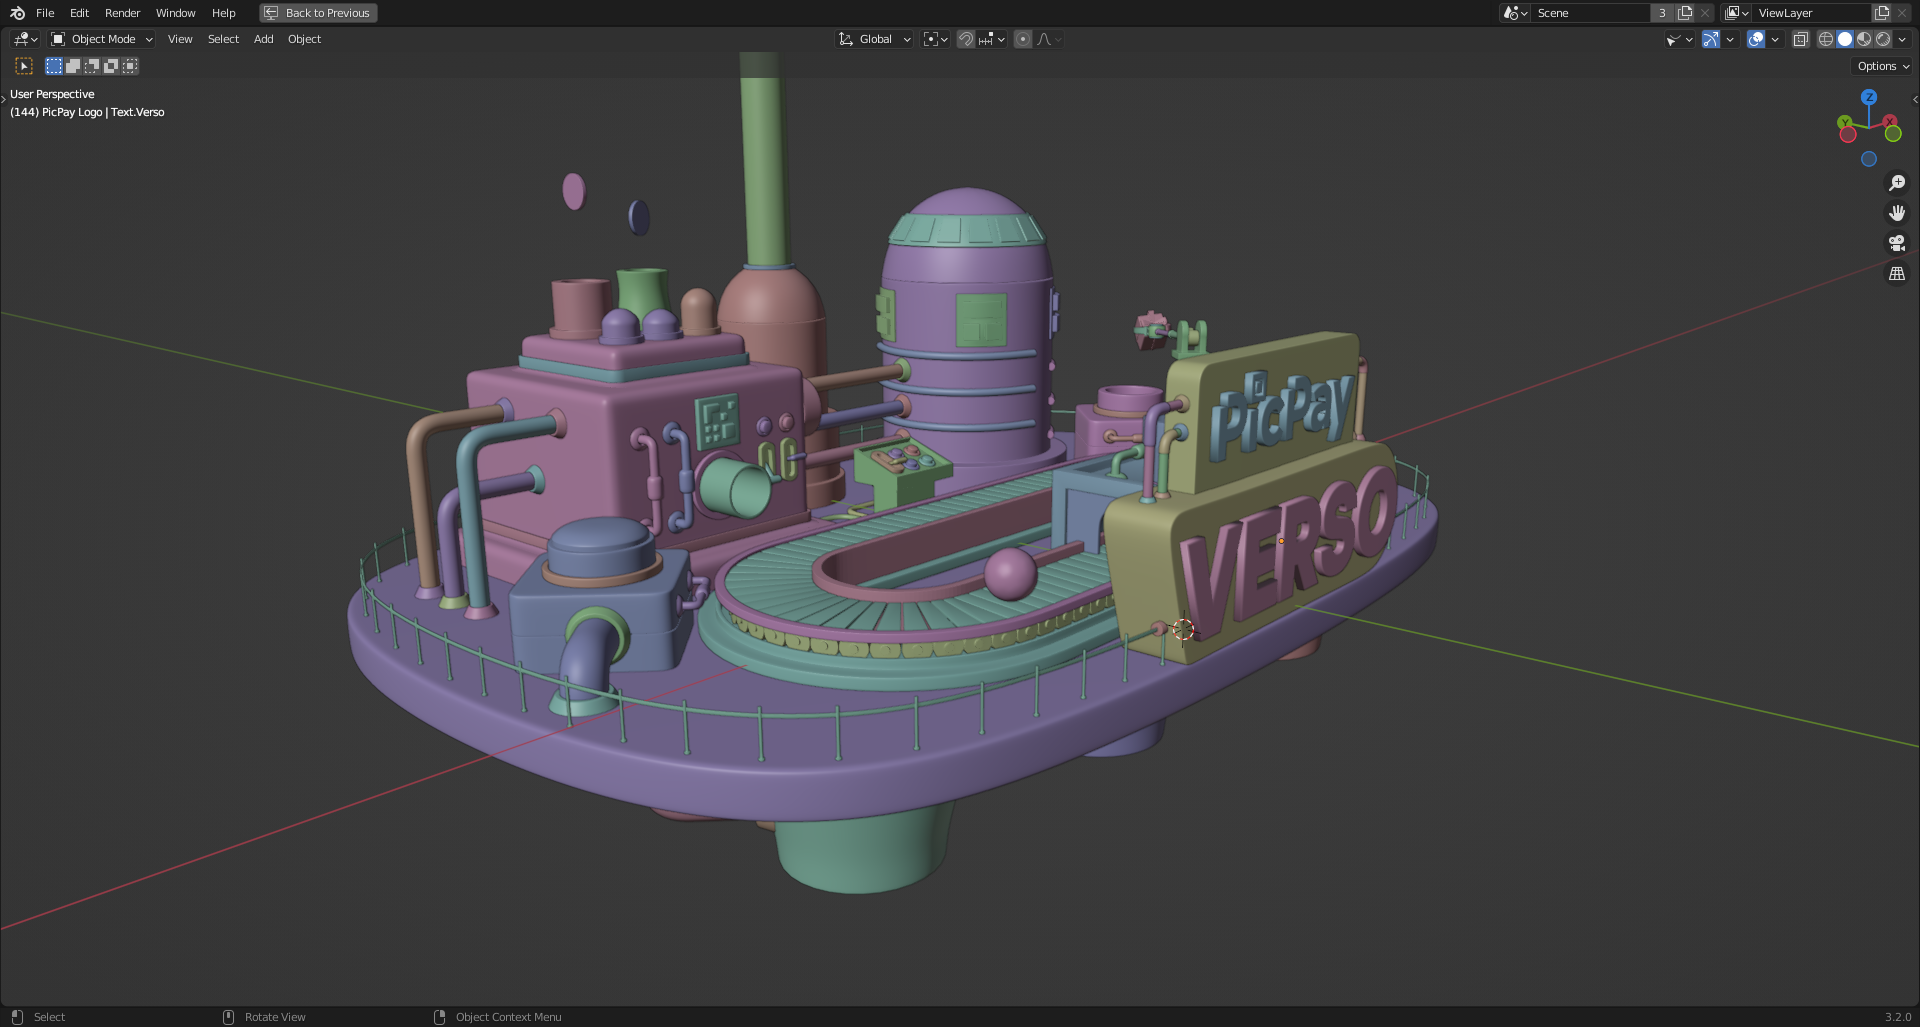Click the add view layer icon
Image resolution: width=1920 pixels, height=1027 pixels.
(x=1882, y=13)
